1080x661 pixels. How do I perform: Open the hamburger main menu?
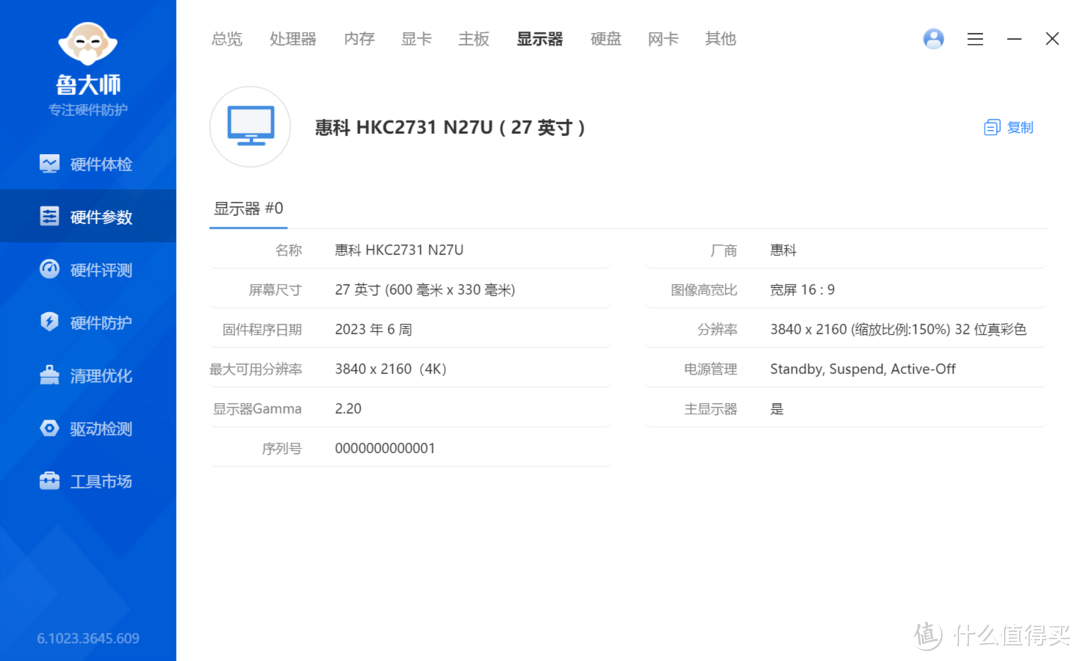click(x=975, y=39)
